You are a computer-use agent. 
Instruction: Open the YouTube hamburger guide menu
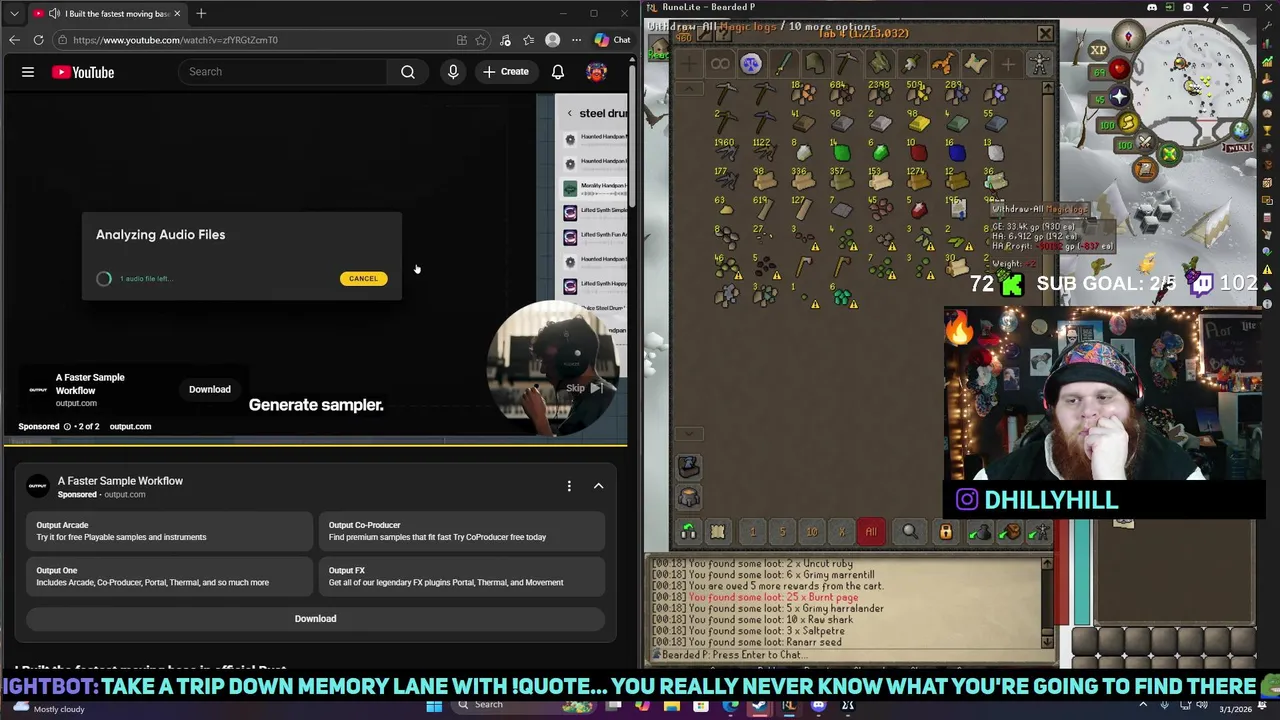[x=28, y=72]
